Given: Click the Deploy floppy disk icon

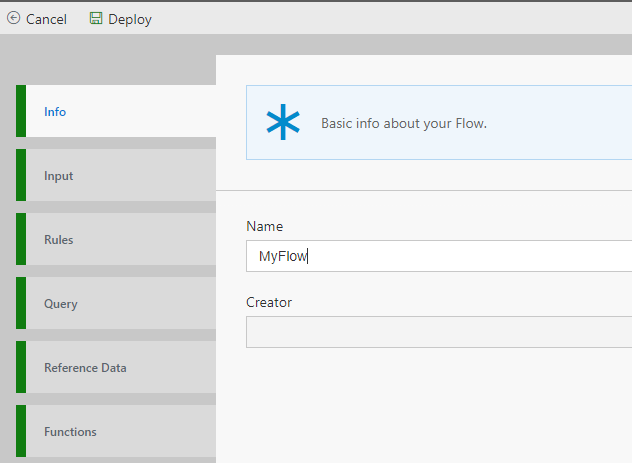Looking at the screenshot, I should (96, 18).
